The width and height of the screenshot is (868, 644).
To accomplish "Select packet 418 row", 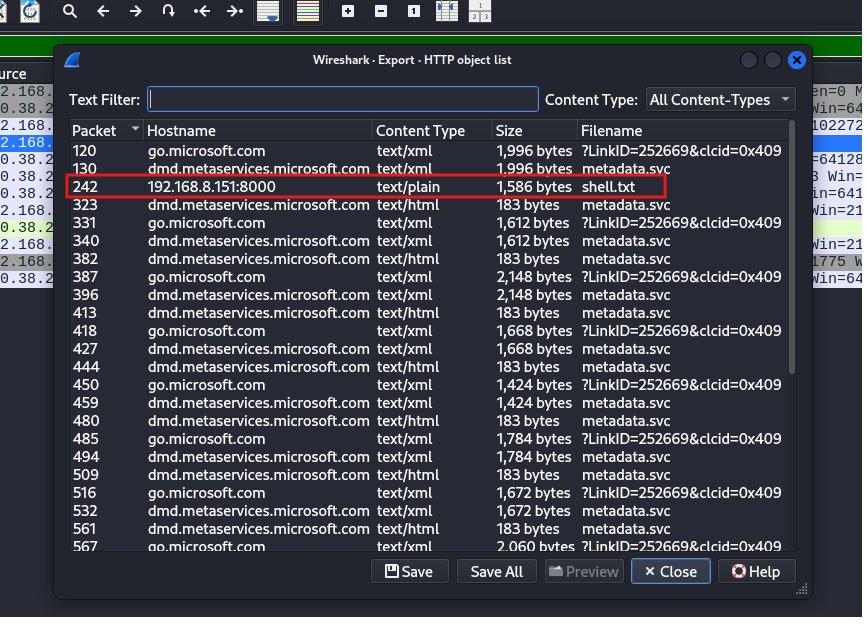I will (x=427, y=331).
